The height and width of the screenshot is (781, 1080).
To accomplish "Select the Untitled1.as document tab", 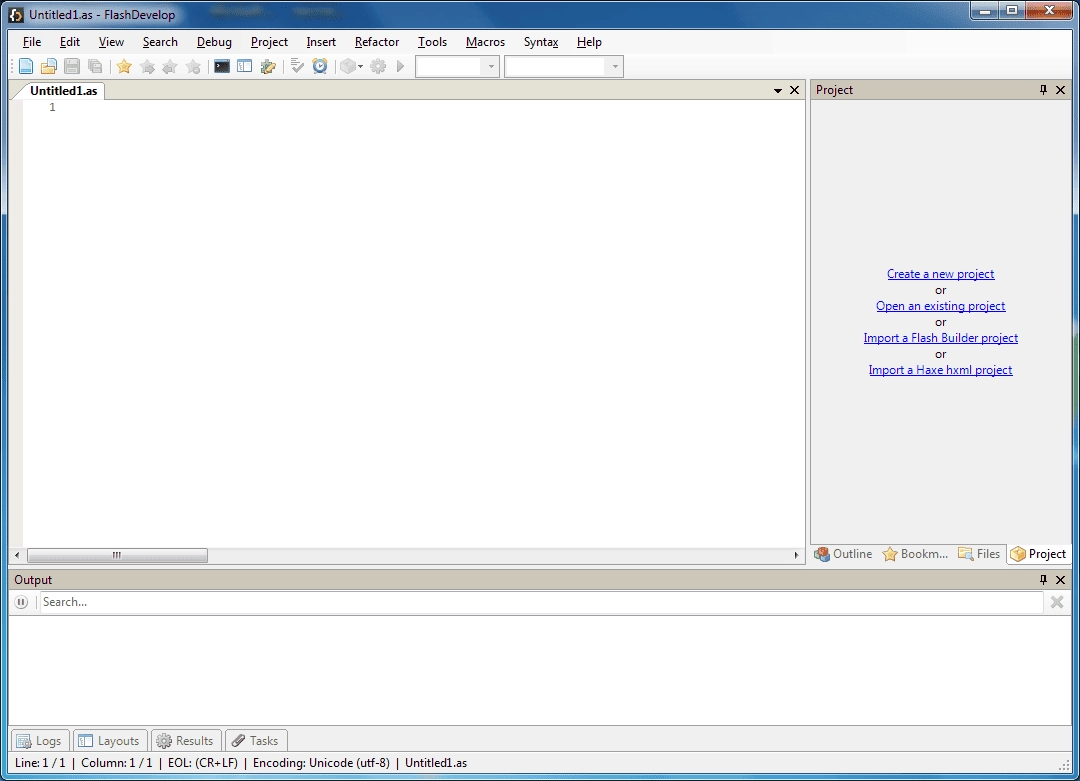I will pos(63,90).
